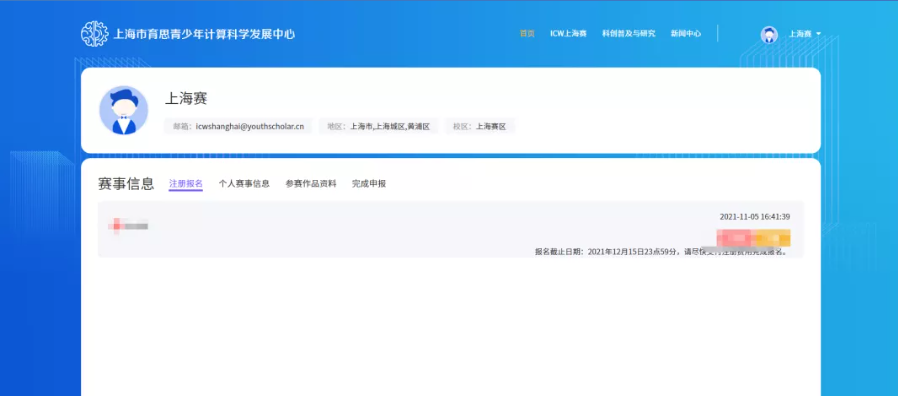Image resolution: width=898 pixels, height=396 pixels.
Task: Switch to 参赛作品资料 tab
Action: [311, 184]
